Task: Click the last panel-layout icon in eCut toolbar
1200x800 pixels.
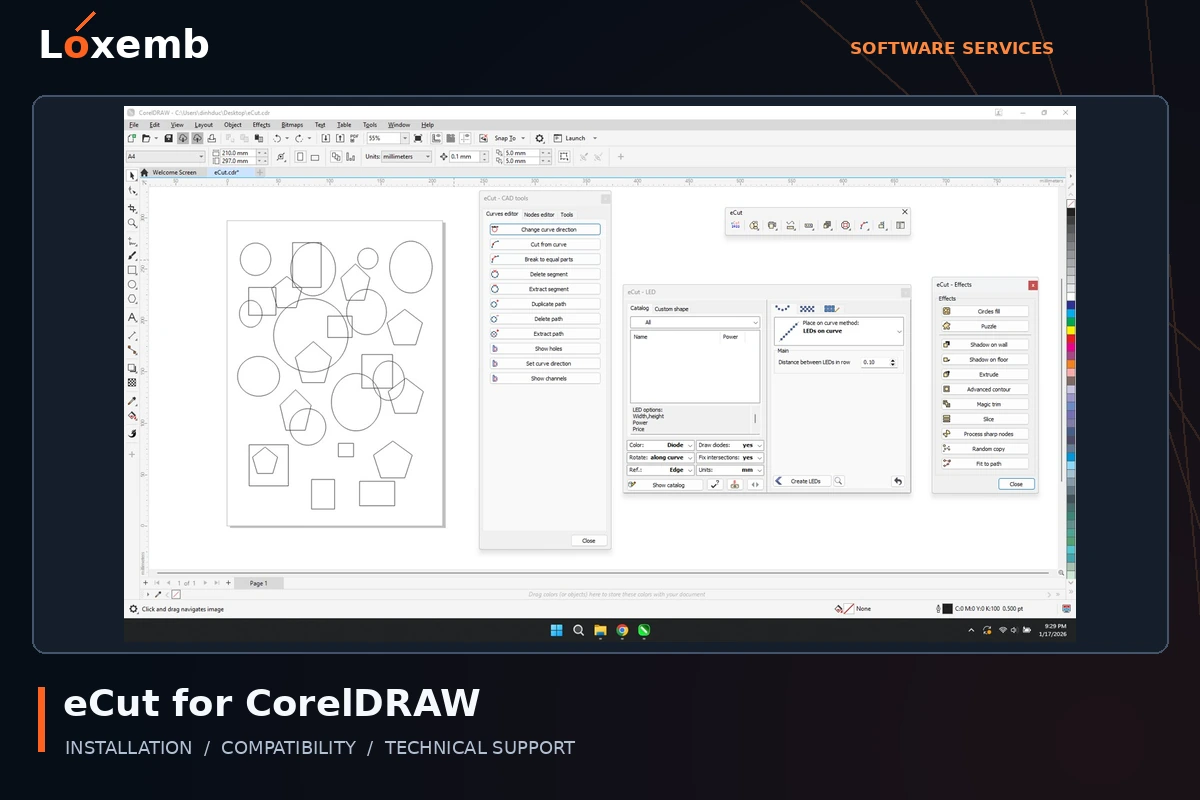Action: pyautogui.click(x=900, y=225)
